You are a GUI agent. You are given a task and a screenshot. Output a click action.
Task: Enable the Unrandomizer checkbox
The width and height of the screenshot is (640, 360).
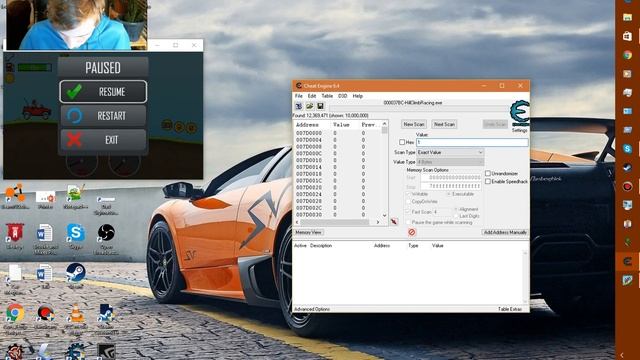(x=488, y=173)
